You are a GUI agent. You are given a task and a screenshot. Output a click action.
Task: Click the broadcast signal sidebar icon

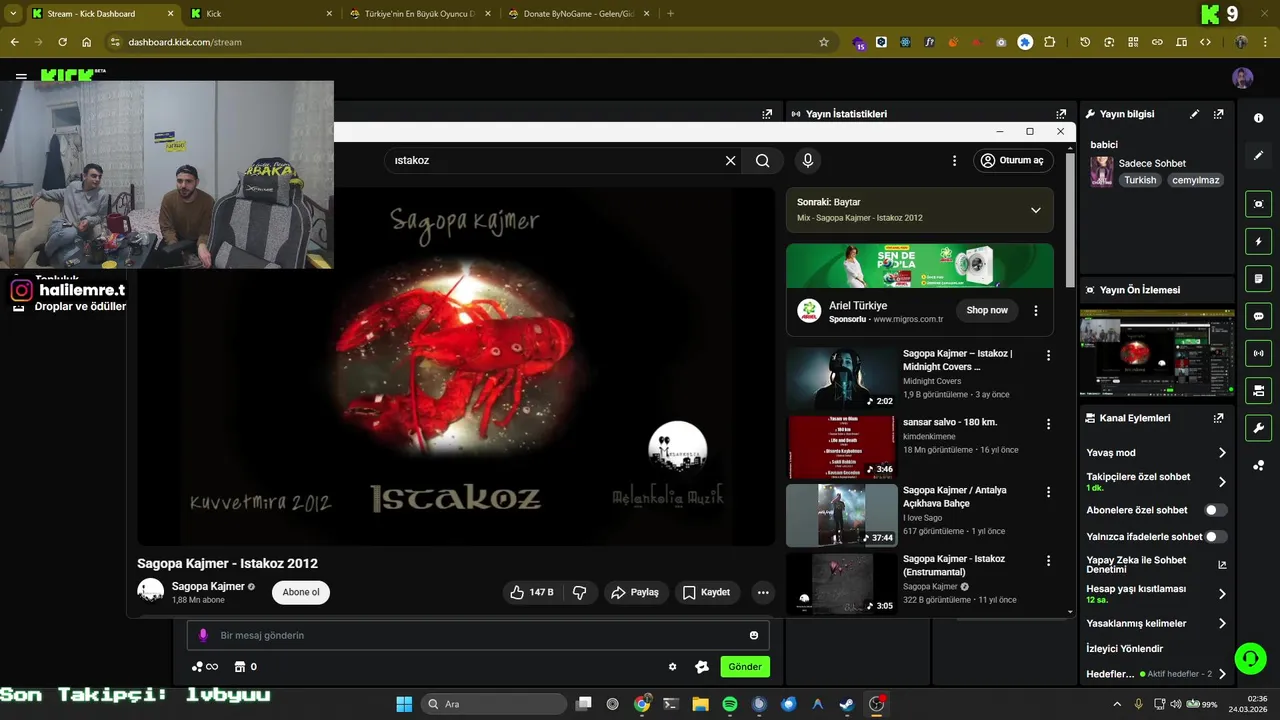click(1258, 353)
